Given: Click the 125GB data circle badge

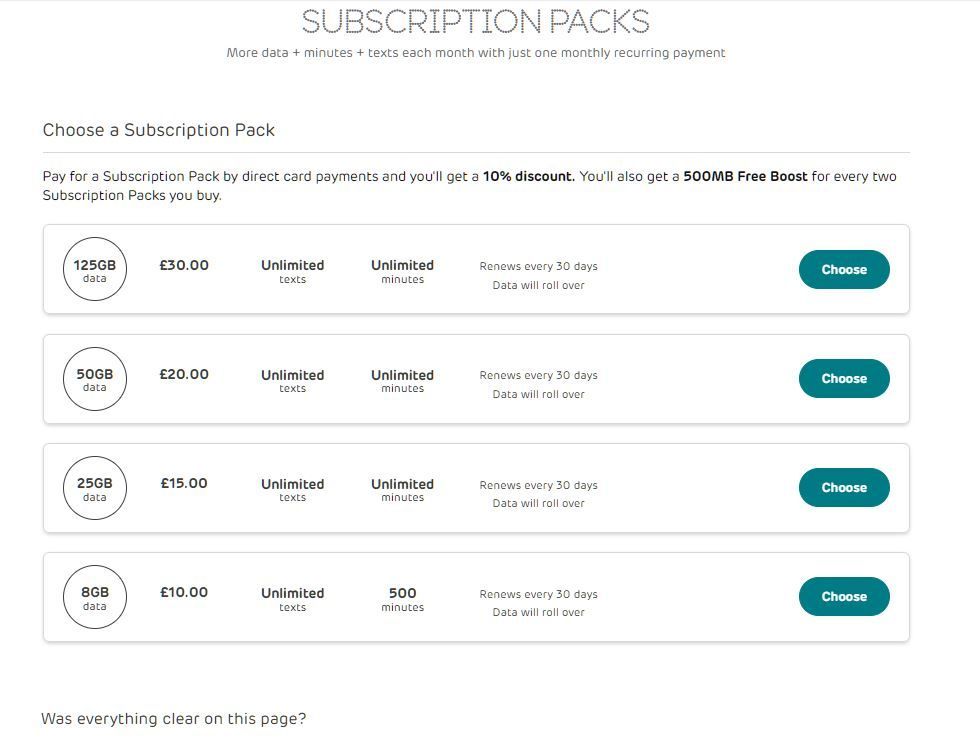Looking at the screenshot, I should (x=95, y=269).
